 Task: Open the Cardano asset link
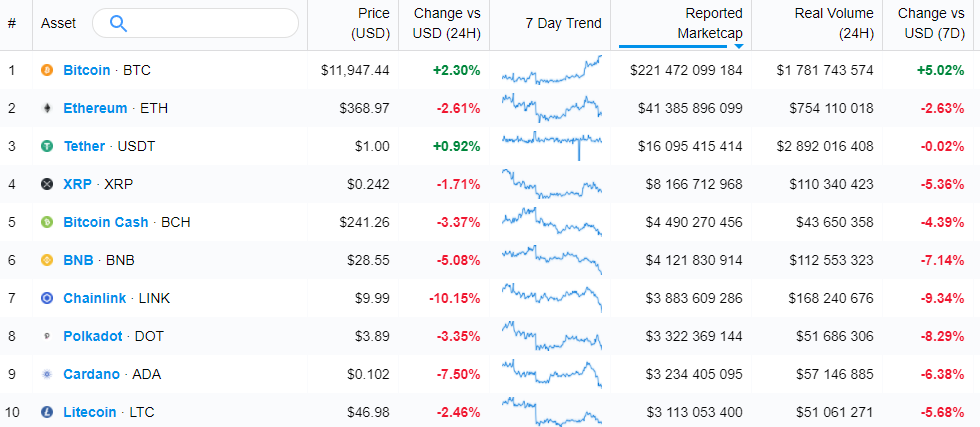coord(91,374)
